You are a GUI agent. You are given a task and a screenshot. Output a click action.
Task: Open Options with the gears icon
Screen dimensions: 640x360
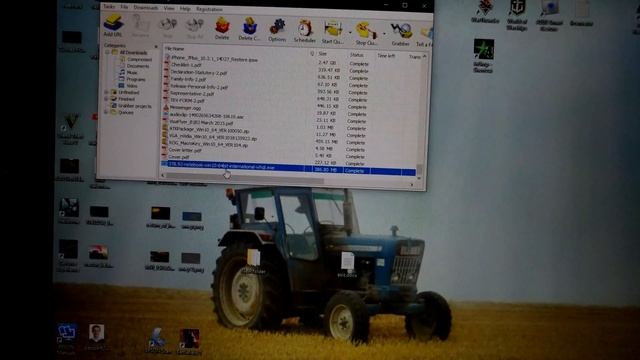[x=277, y=31]
